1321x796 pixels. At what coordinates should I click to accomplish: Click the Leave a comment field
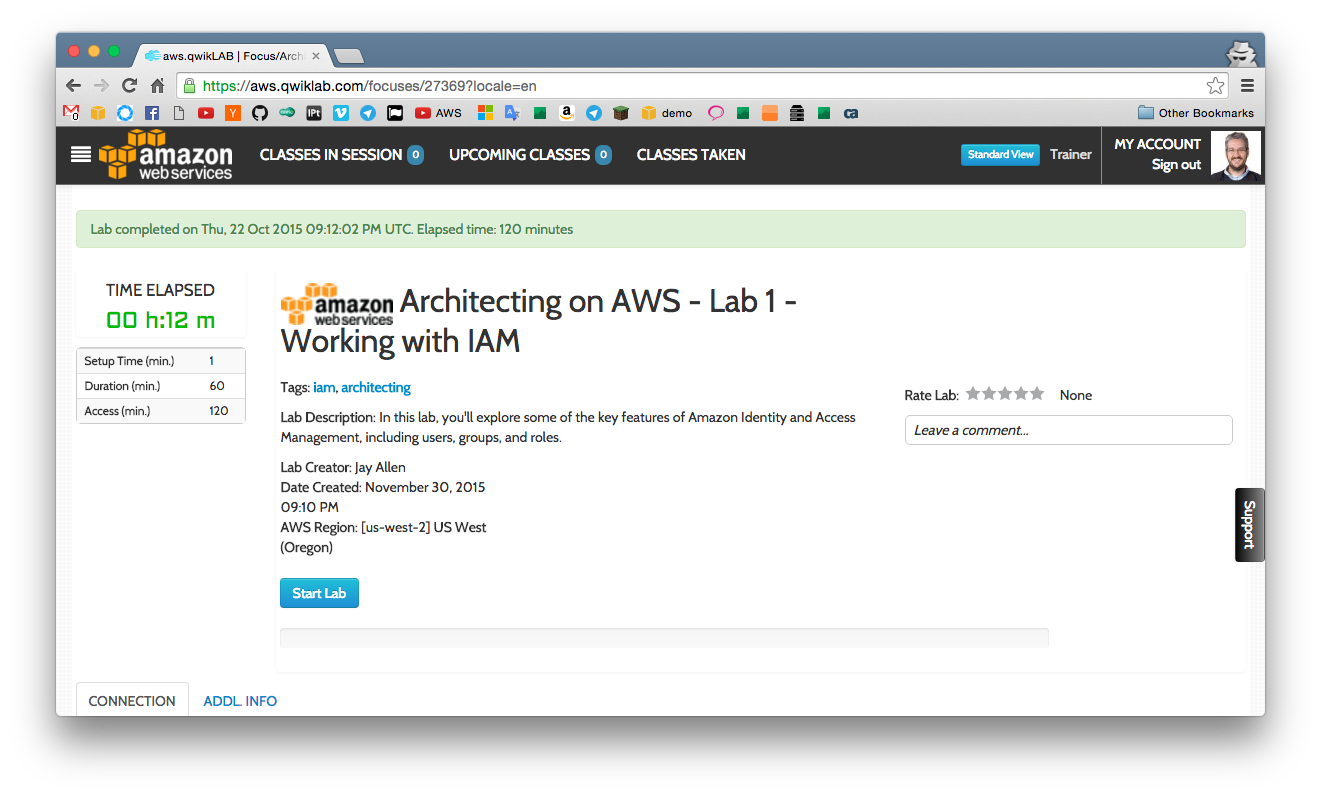tap(1069, 430)
